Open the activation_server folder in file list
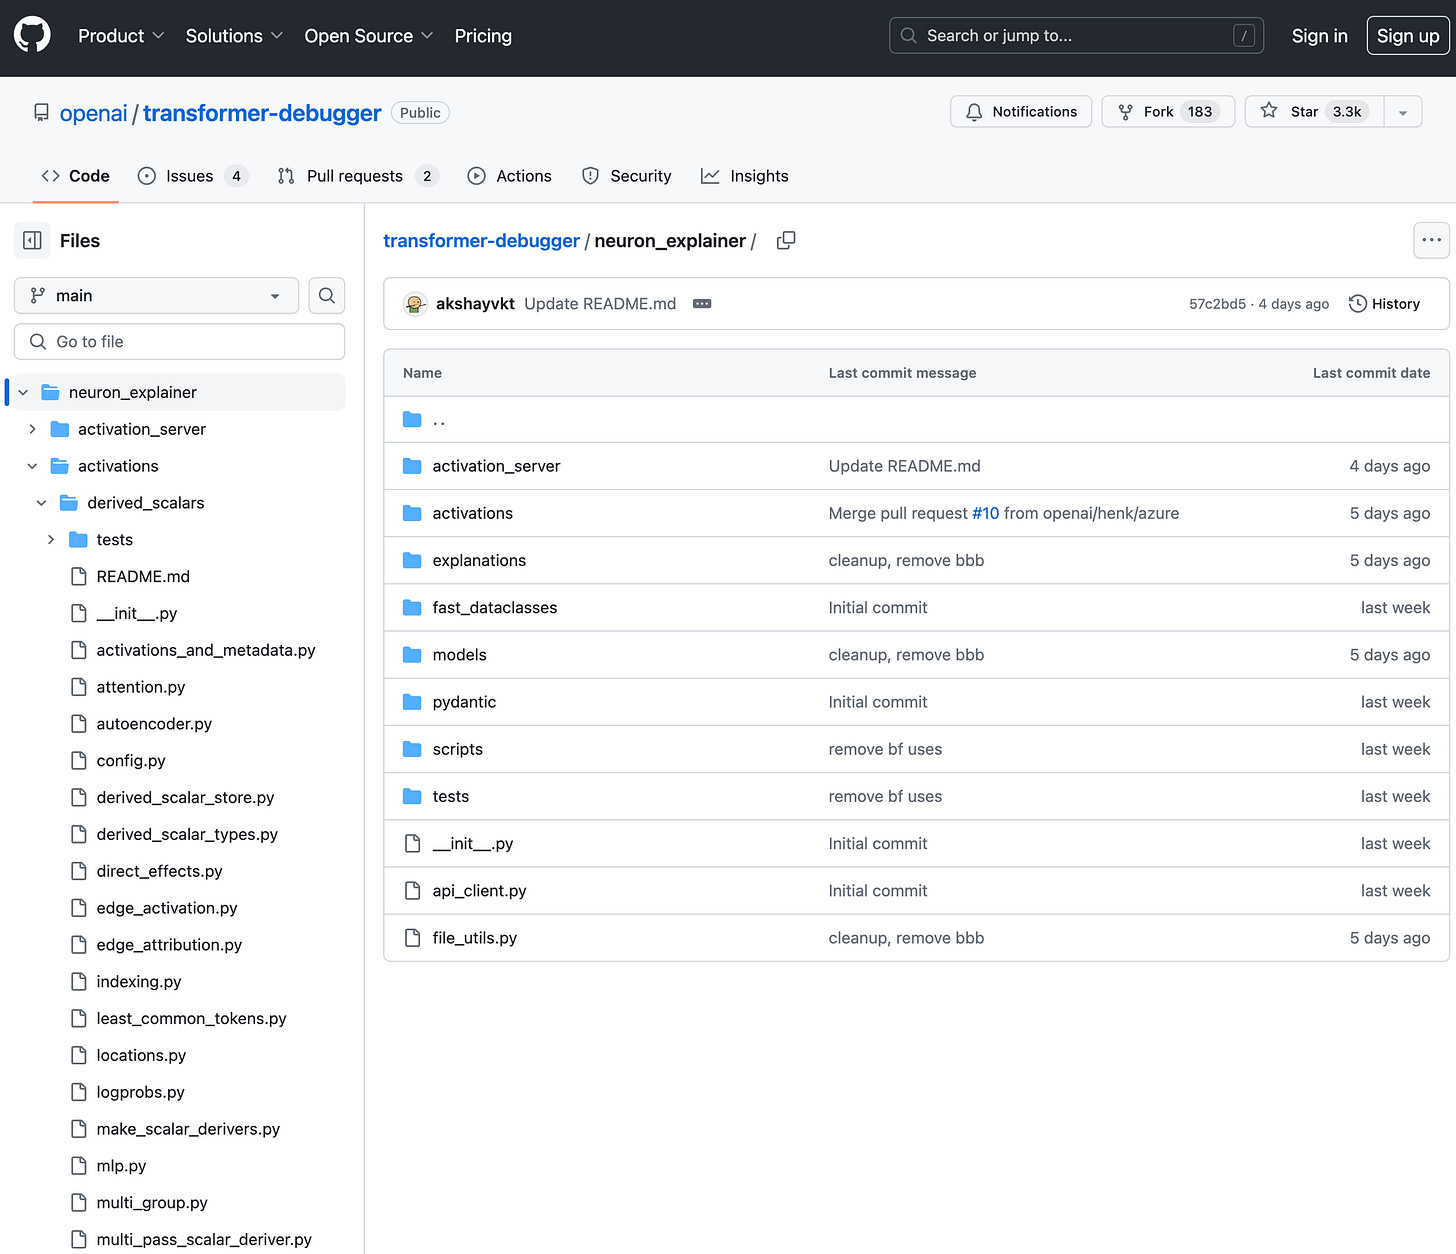This screenshot has height=1254, width=1456. pos(496,466)
